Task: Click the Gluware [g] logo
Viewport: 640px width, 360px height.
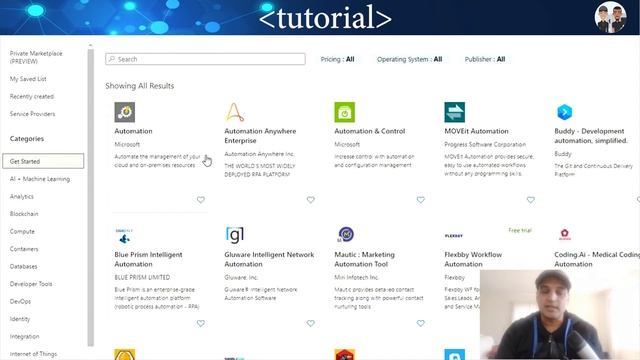Action: click(235, 235)
